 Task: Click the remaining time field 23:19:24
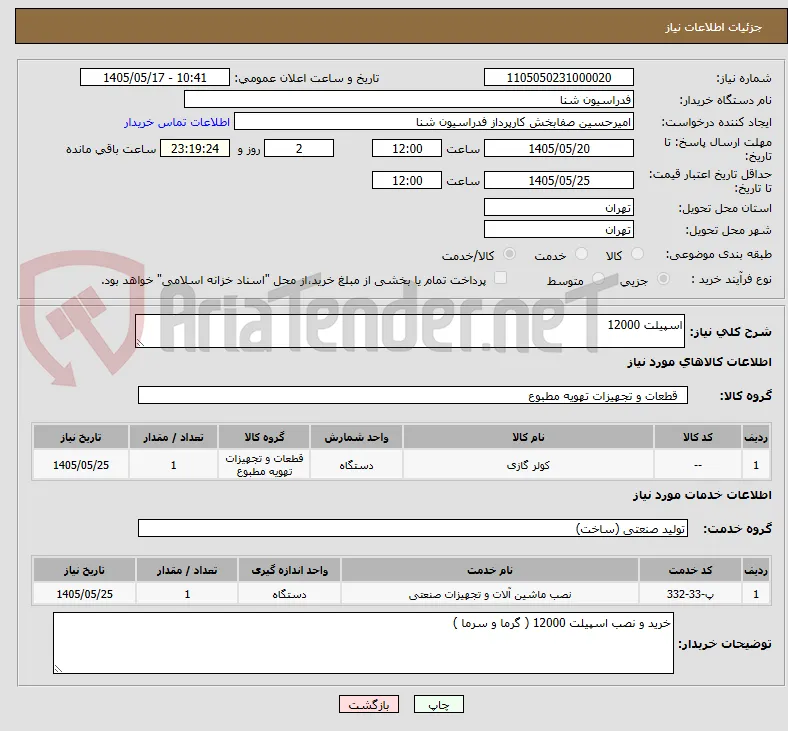[195, 148]
